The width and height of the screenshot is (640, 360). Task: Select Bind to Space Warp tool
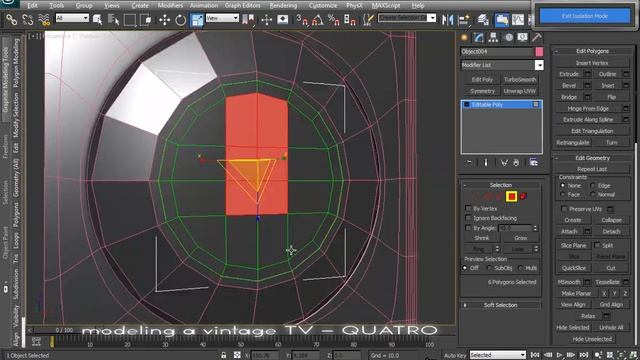click(x=44, y=19)
